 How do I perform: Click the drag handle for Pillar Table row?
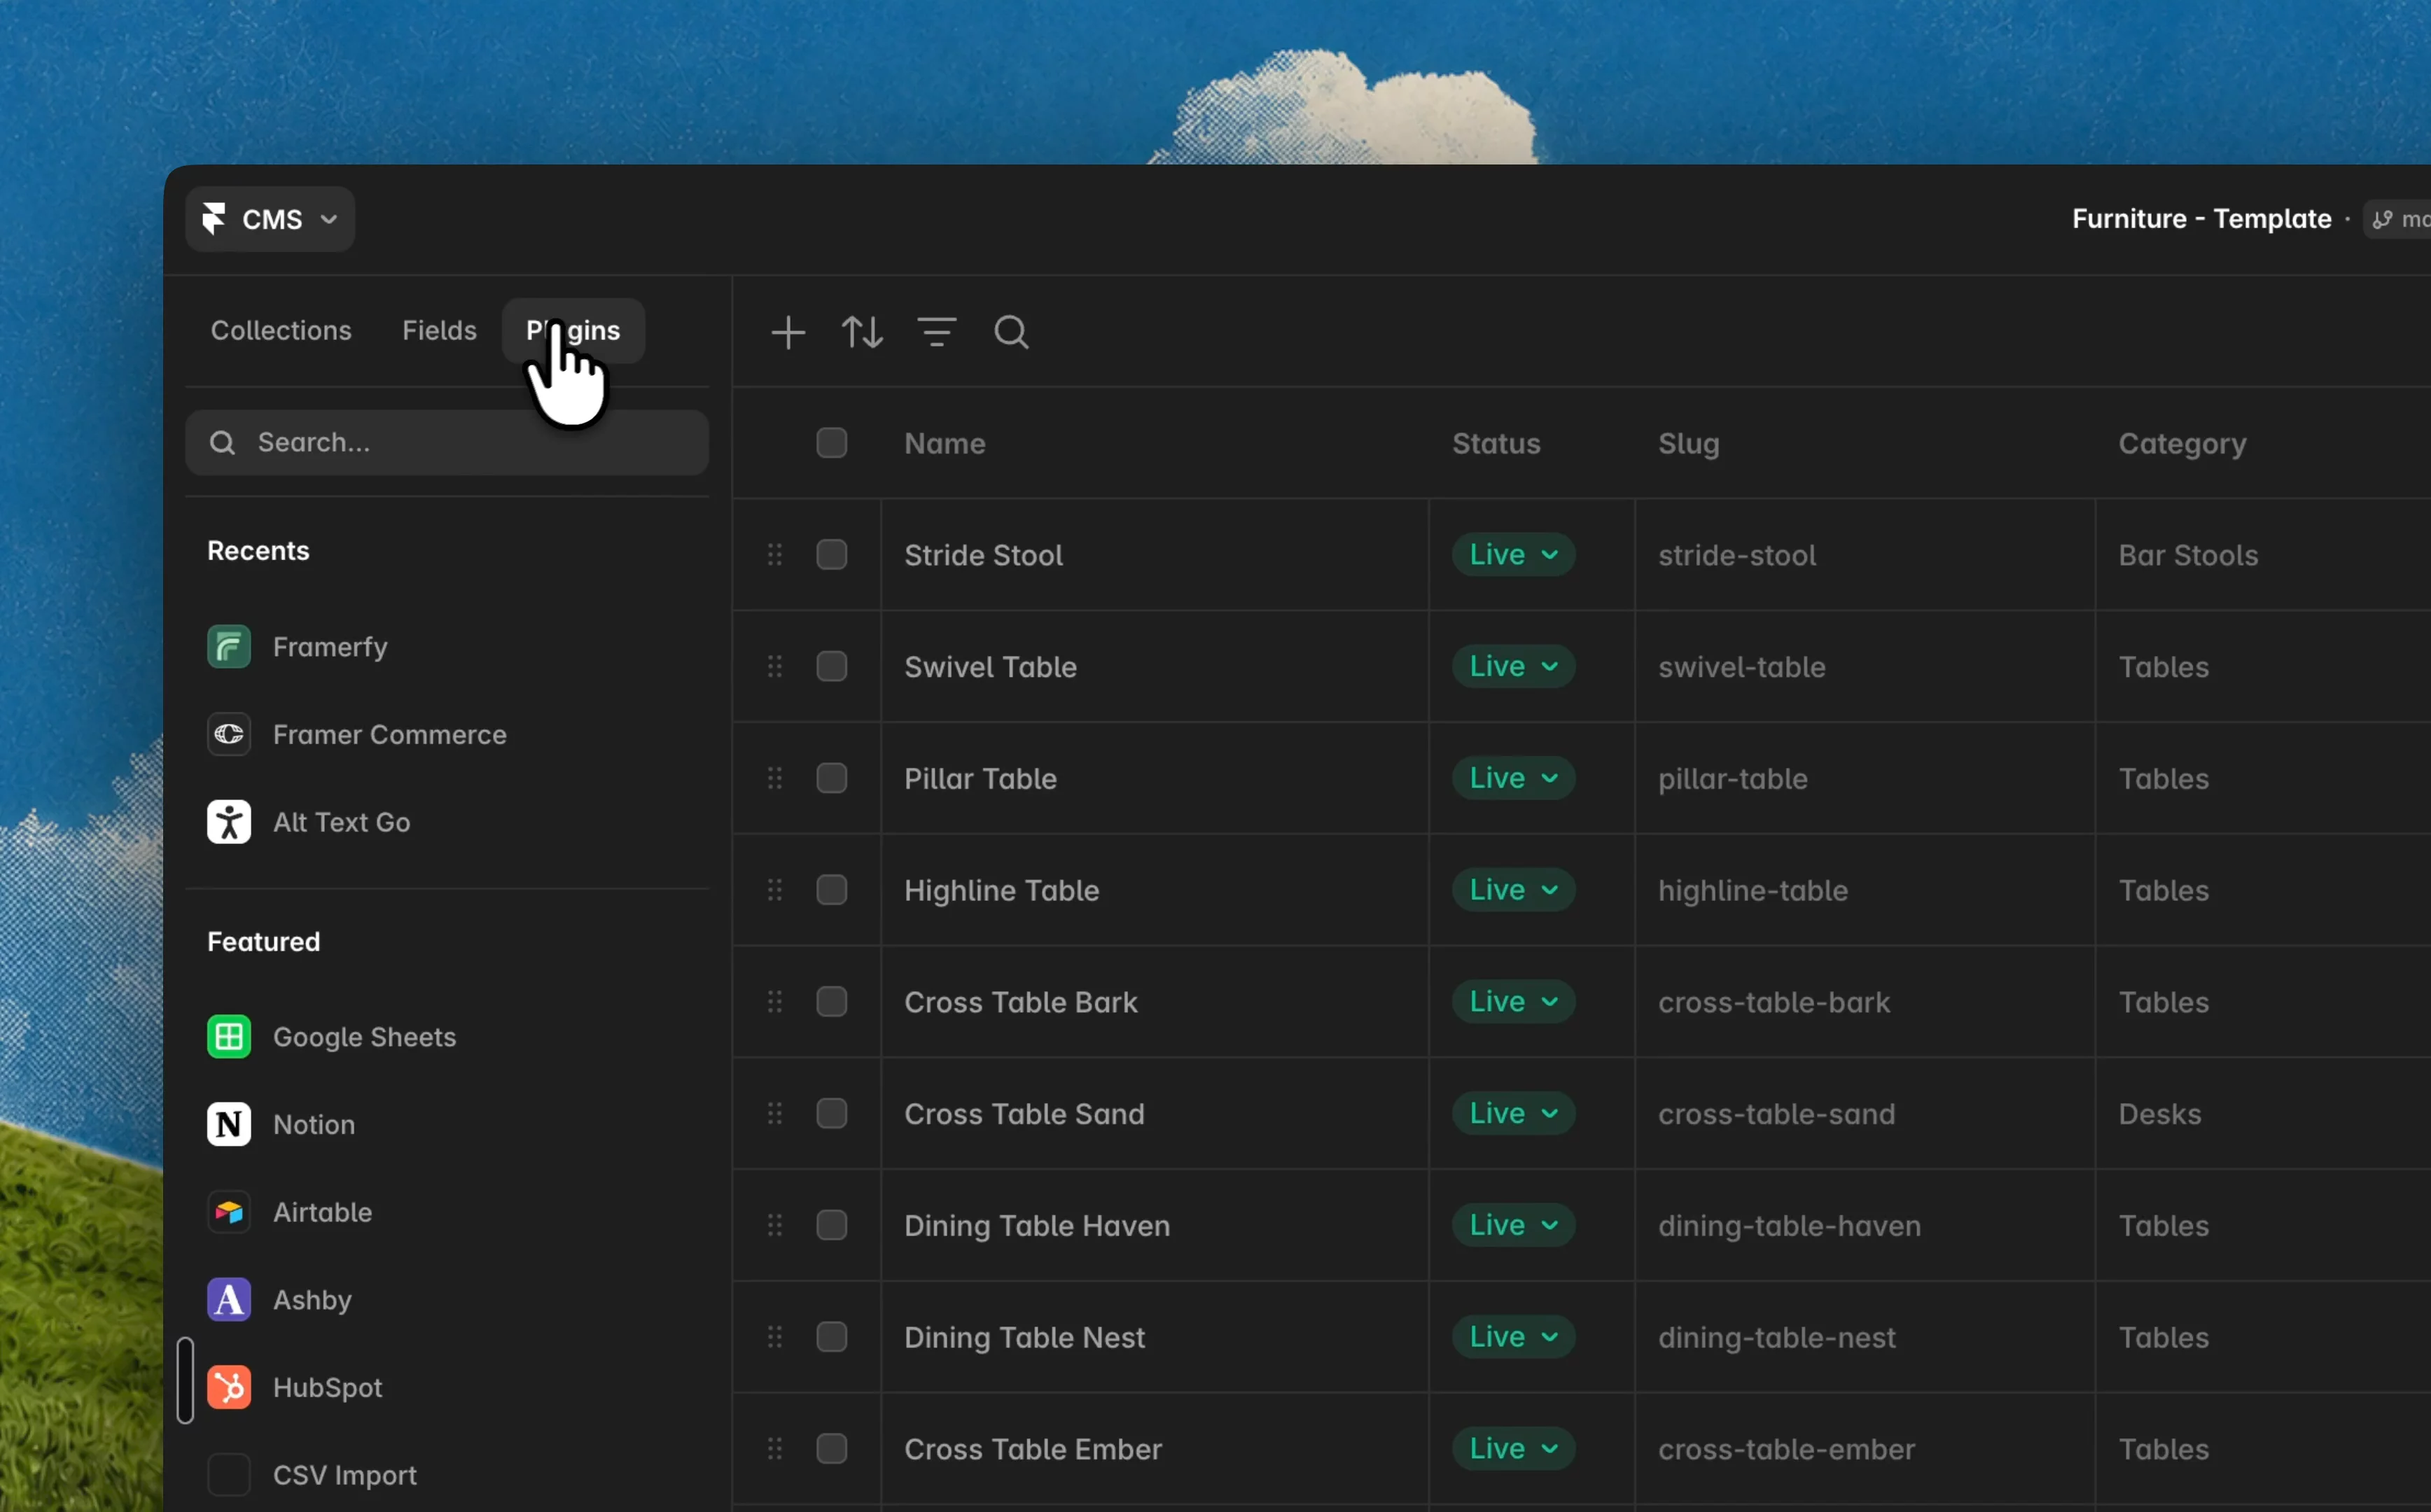click(x=775, y=778)
